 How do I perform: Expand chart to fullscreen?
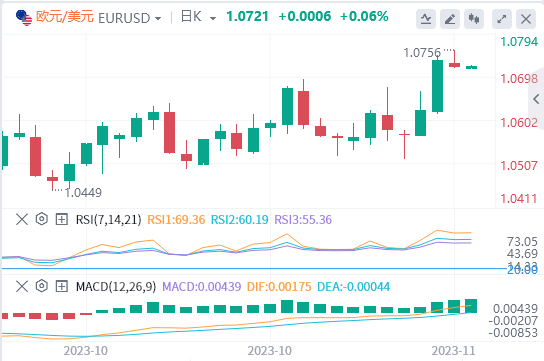[x=502, y=19]
